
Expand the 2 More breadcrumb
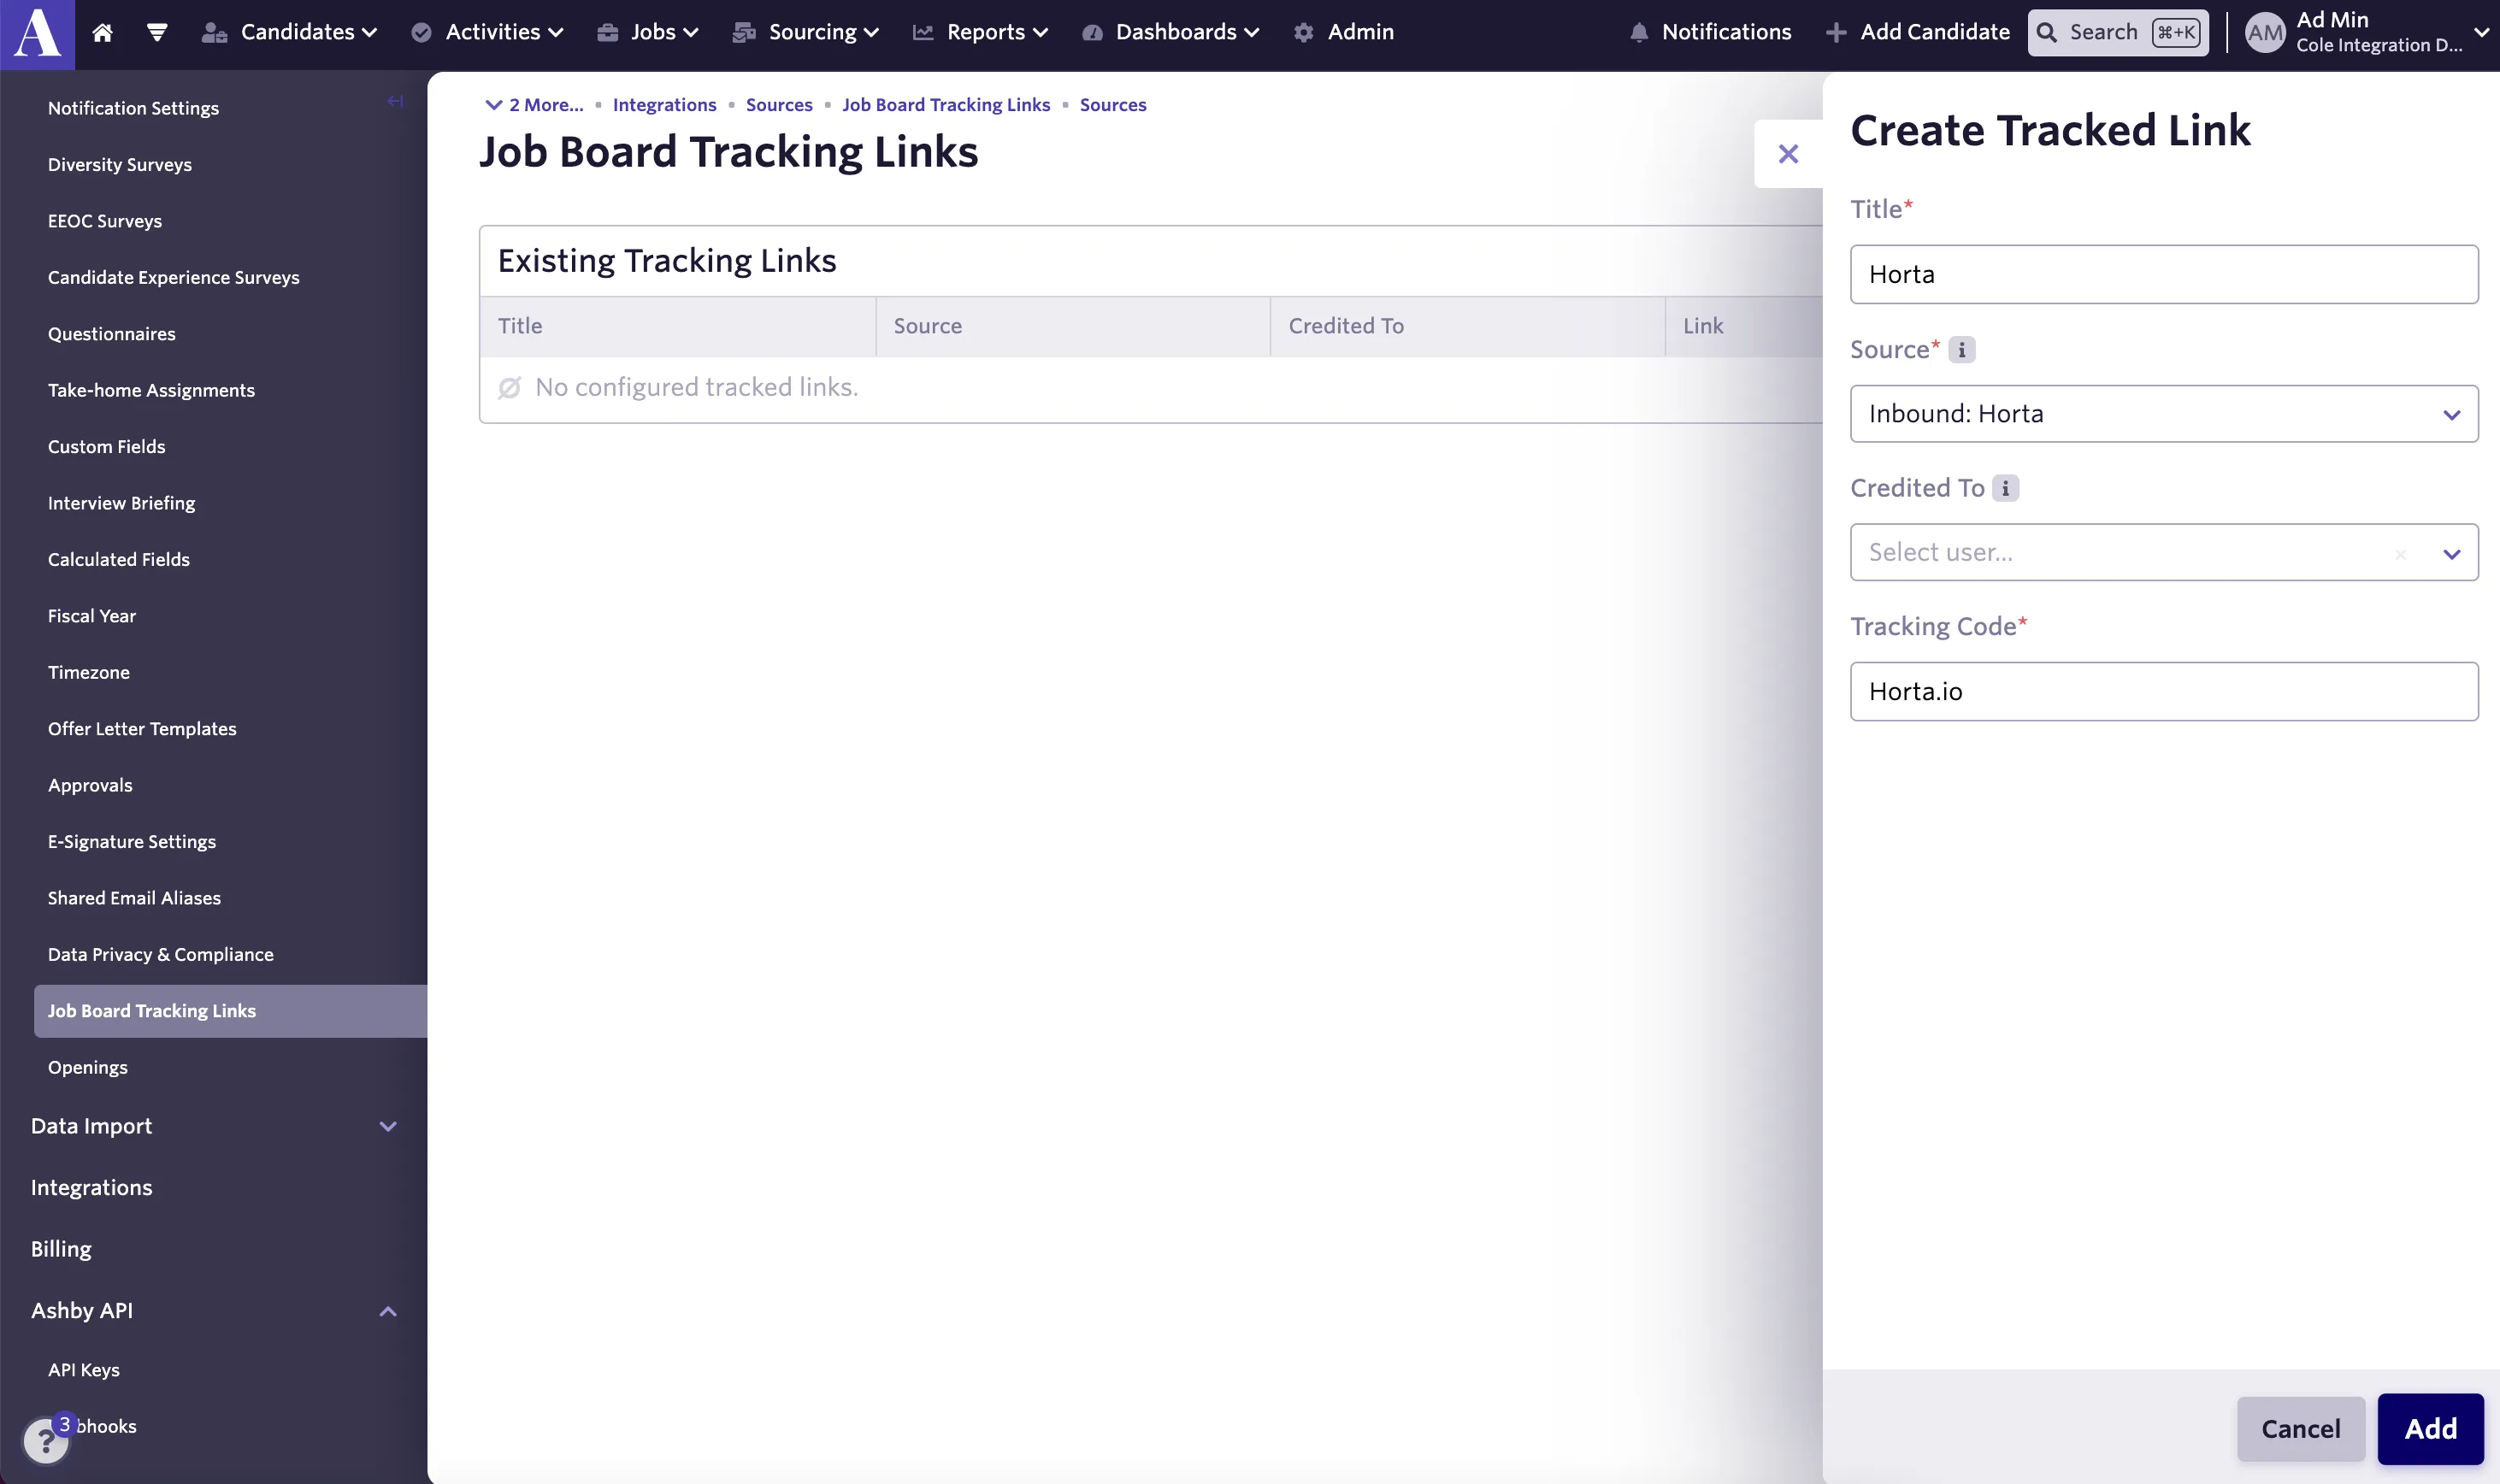click(534, 105)
